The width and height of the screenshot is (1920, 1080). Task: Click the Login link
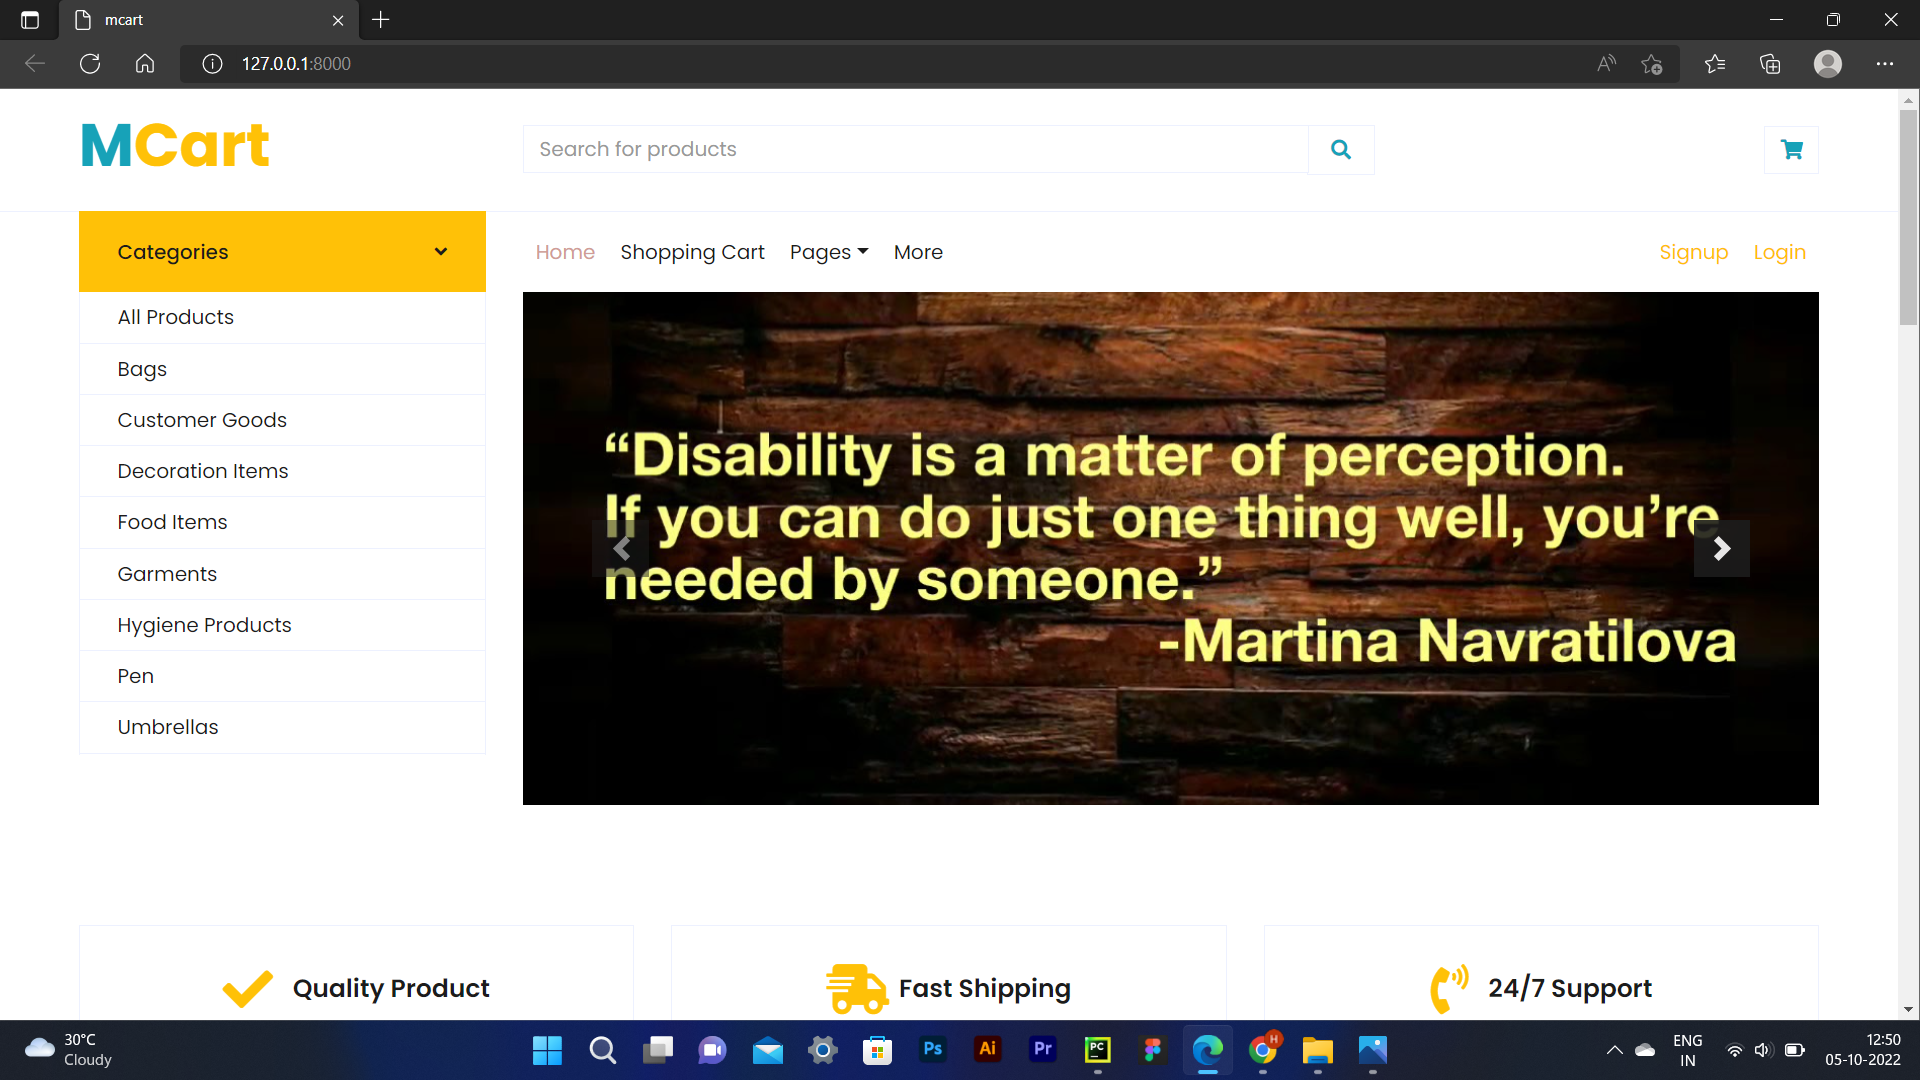pos(1779,252)
